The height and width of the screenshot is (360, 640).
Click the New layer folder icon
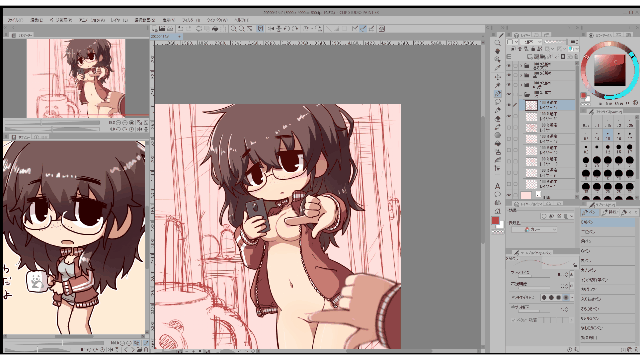click(x=542, y=57)
